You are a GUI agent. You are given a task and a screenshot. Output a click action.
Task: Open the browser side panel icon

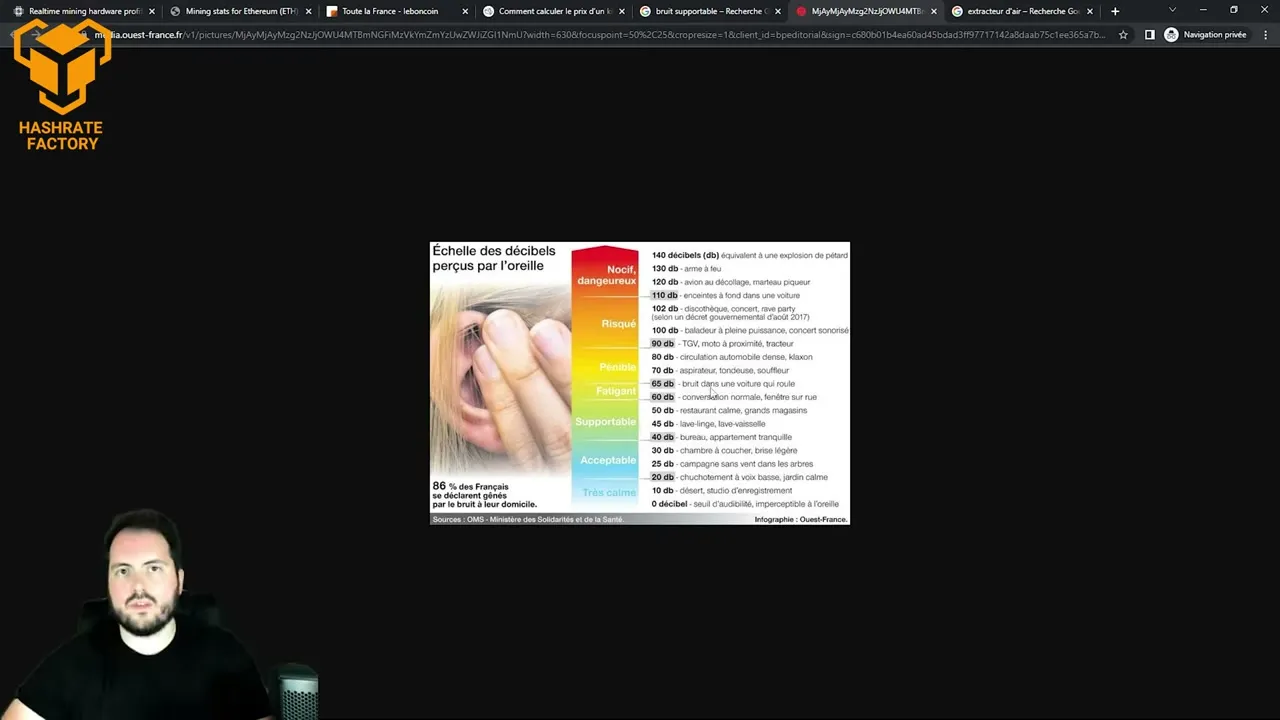pos(1149,35)
